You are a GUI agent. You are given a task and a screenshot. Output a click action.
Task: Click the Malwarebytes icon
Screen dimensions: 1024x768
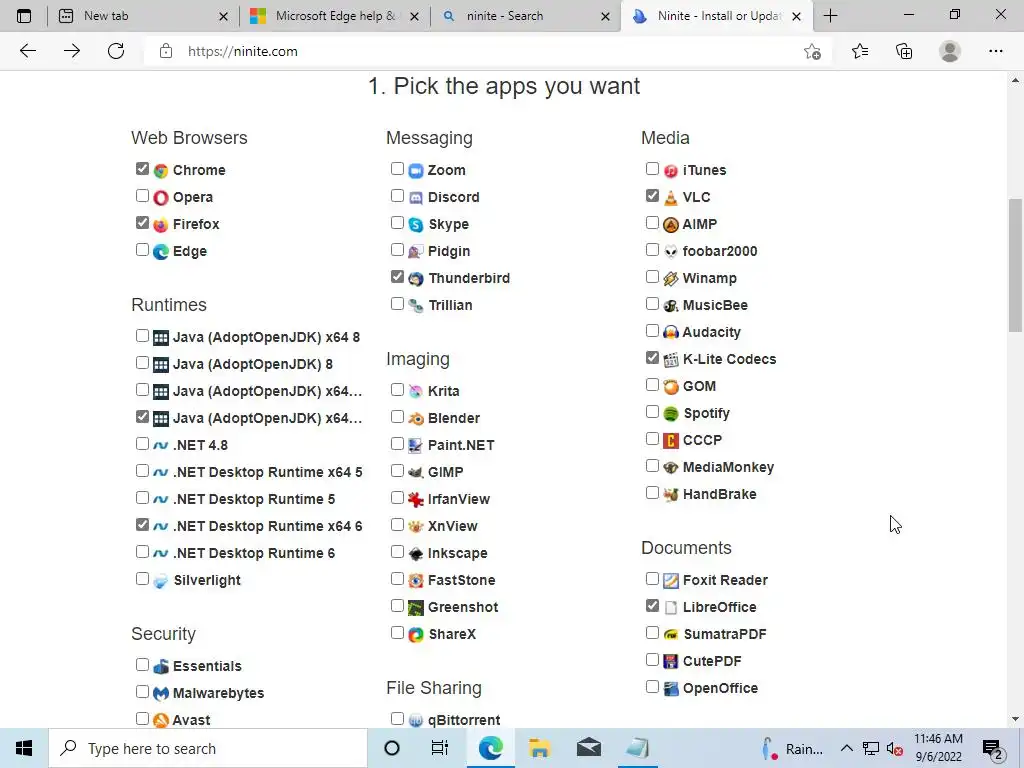[x=161, y=694]
